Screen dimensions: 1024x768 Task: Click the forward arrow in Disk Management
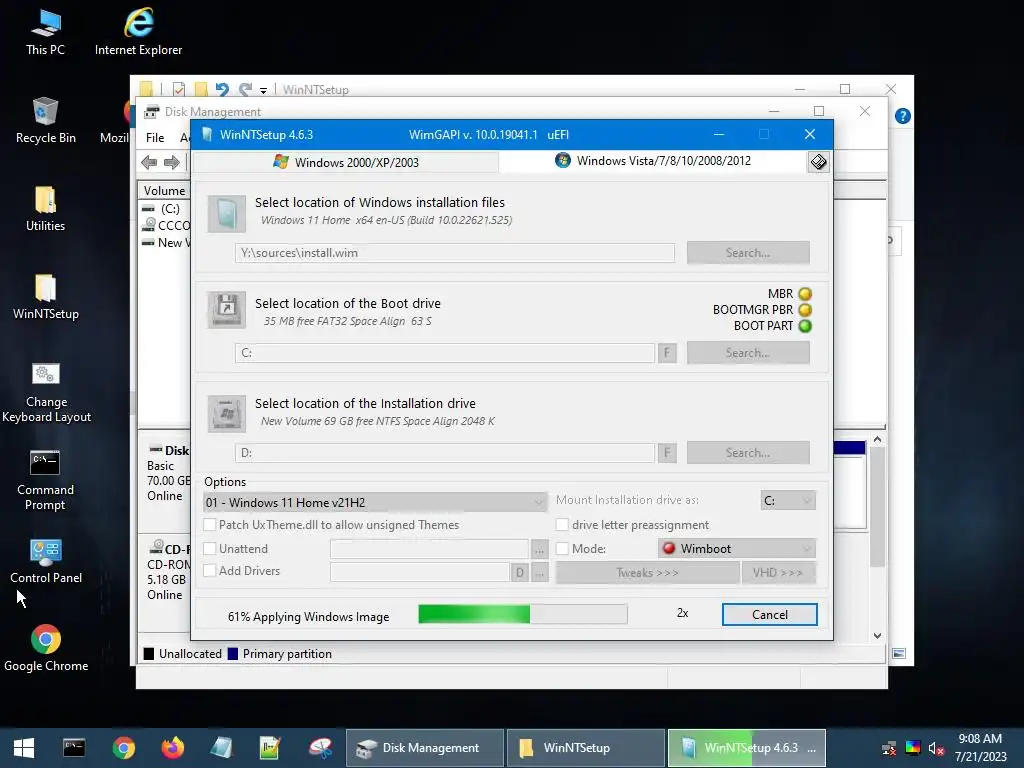point(172,162)
